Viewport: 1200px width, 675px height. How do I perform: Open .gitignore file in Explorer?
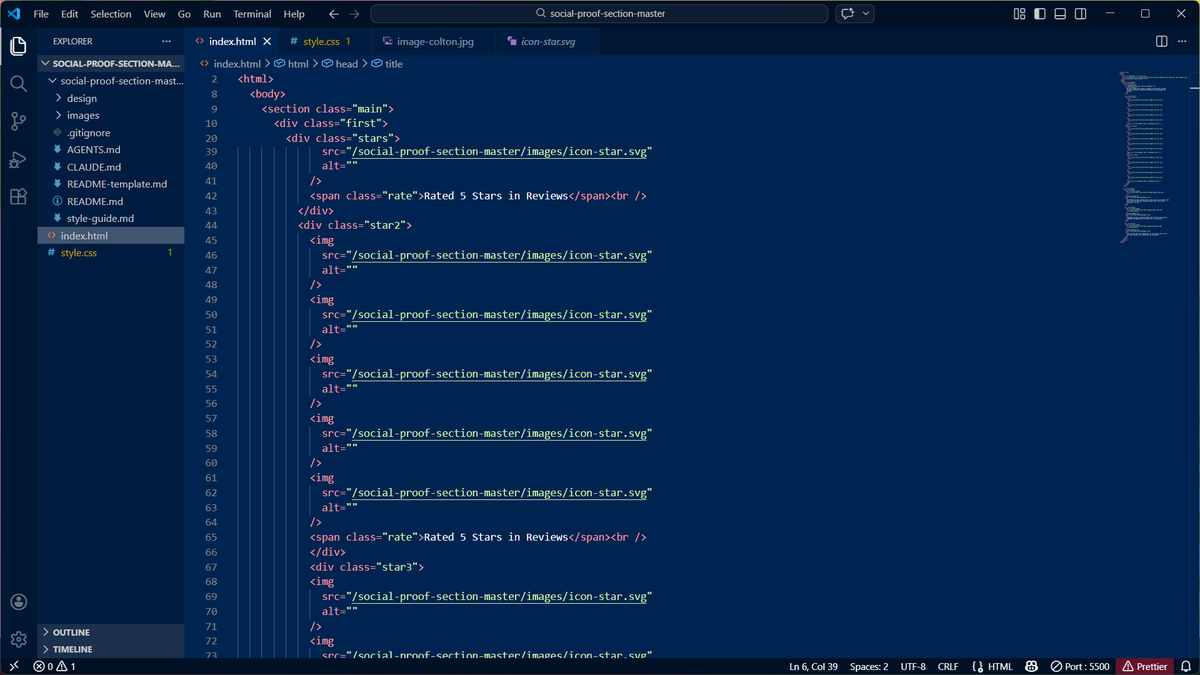tap(111, 132)
